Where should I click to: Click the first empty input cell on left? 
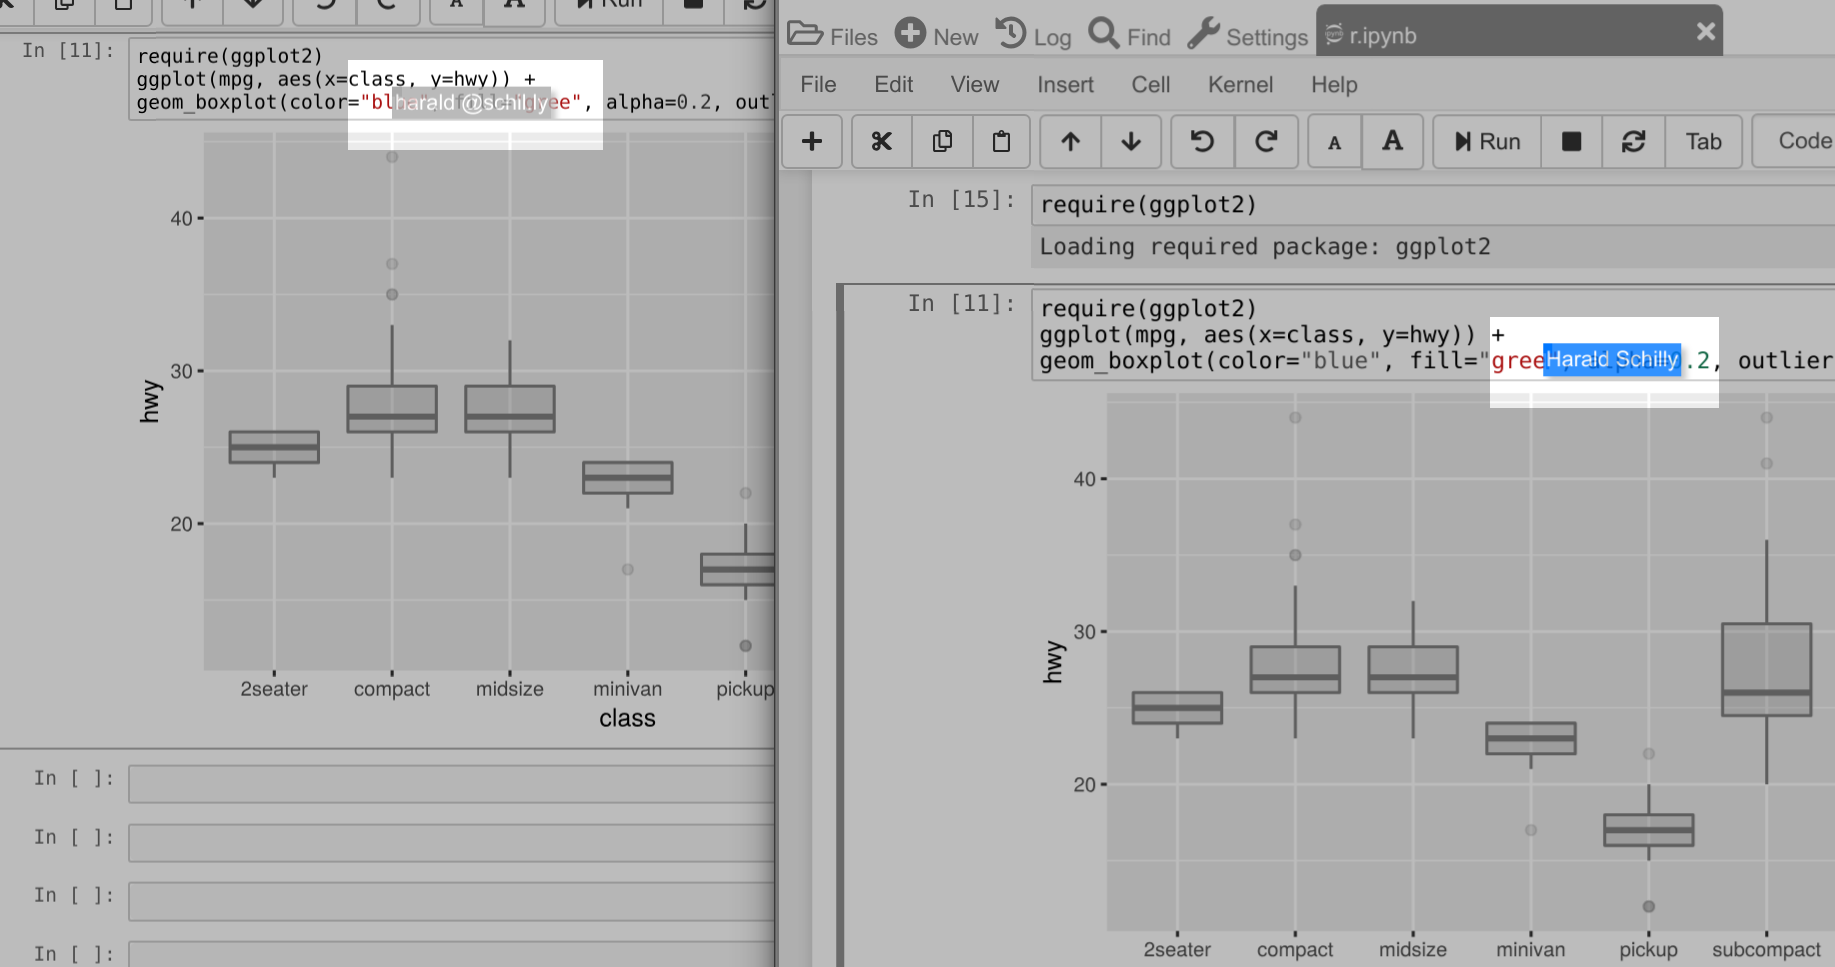pos(450,783)
